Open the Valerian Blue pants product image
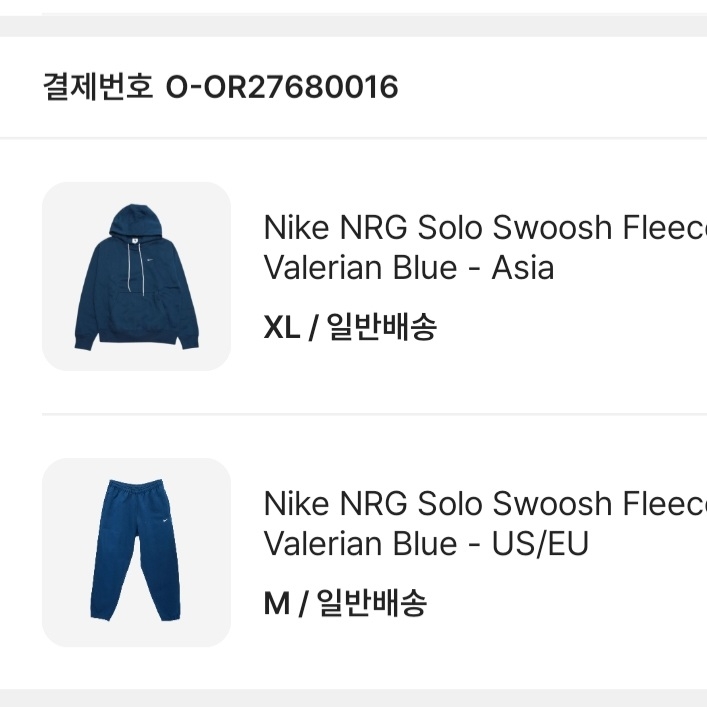This screenshot has height=707, width=707. tap(136, 552)
